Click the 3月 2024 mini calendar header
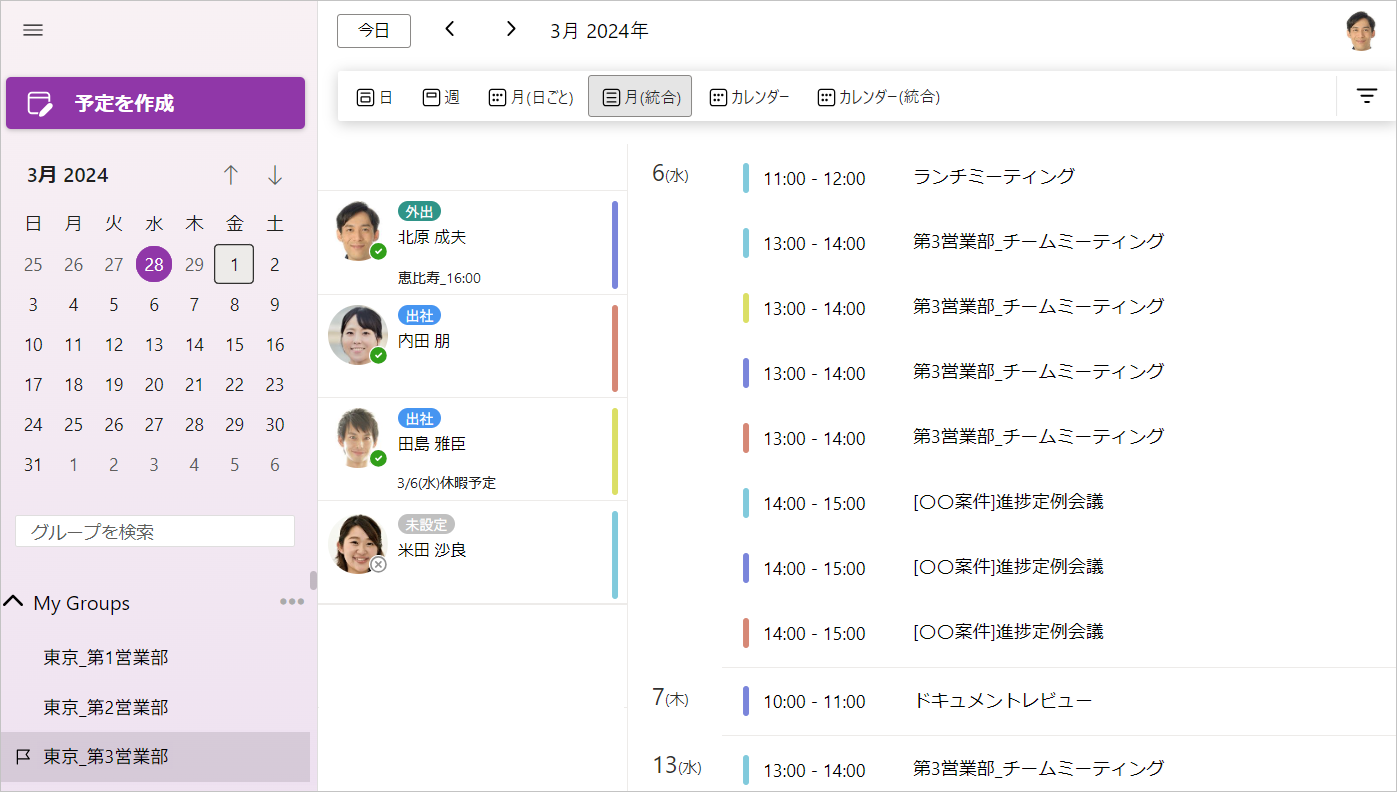1397x792 pixels. [x=68, y=175]
